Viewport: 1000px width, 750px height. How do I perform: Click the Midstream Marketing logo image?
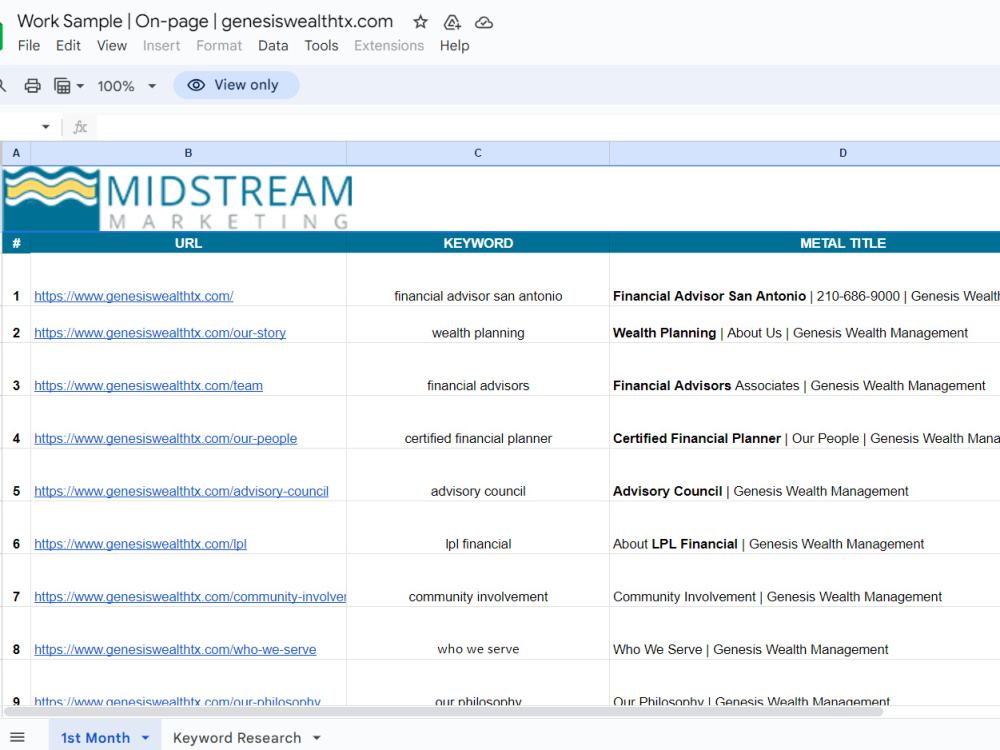[178, 198]
